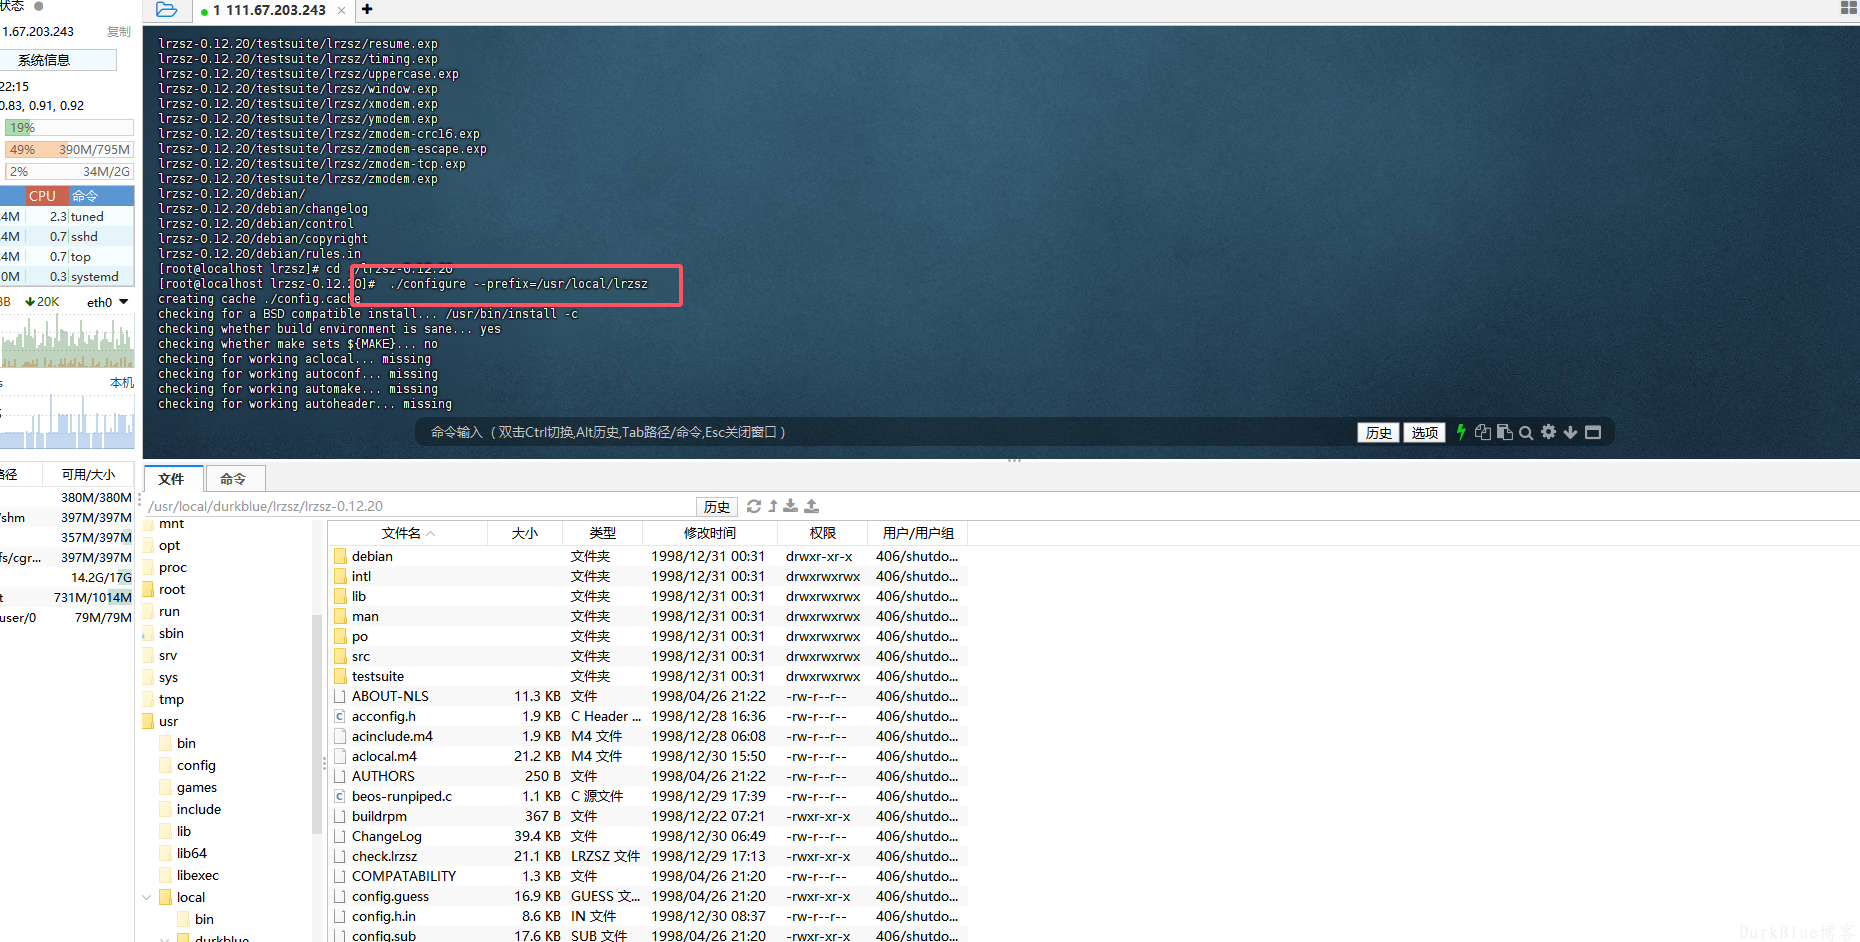Image resolution: width=1860 pixels, height=942 pixels.
Task: Select the config.h.in file row
Action: coord(648,916)
